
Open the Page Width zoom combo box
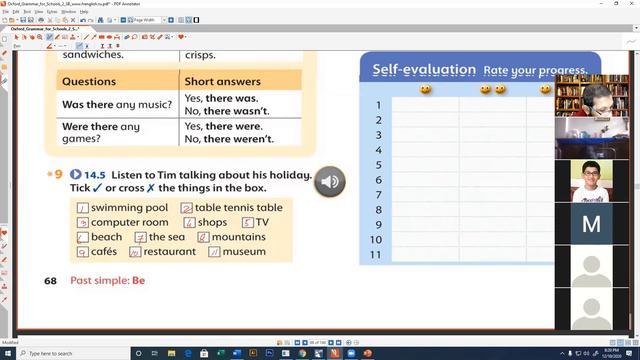[x=147, y=20]
